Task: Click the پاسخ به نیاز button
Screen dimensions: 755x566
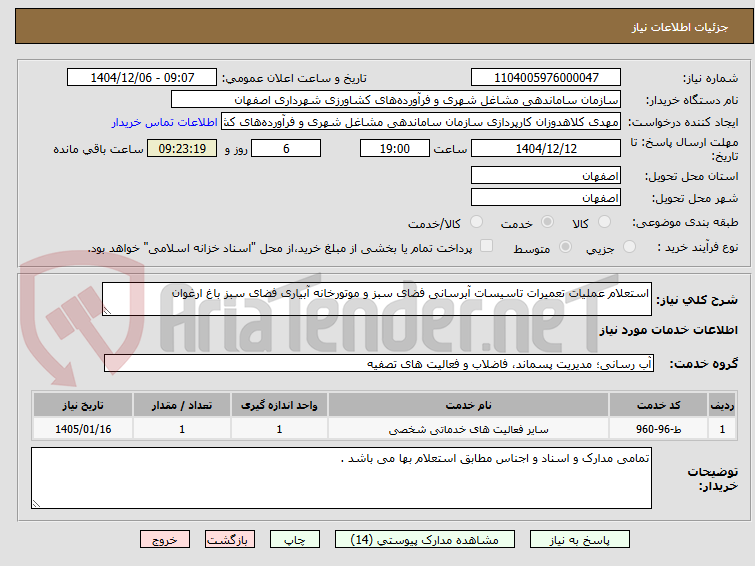Action: (x=580, y=540)
